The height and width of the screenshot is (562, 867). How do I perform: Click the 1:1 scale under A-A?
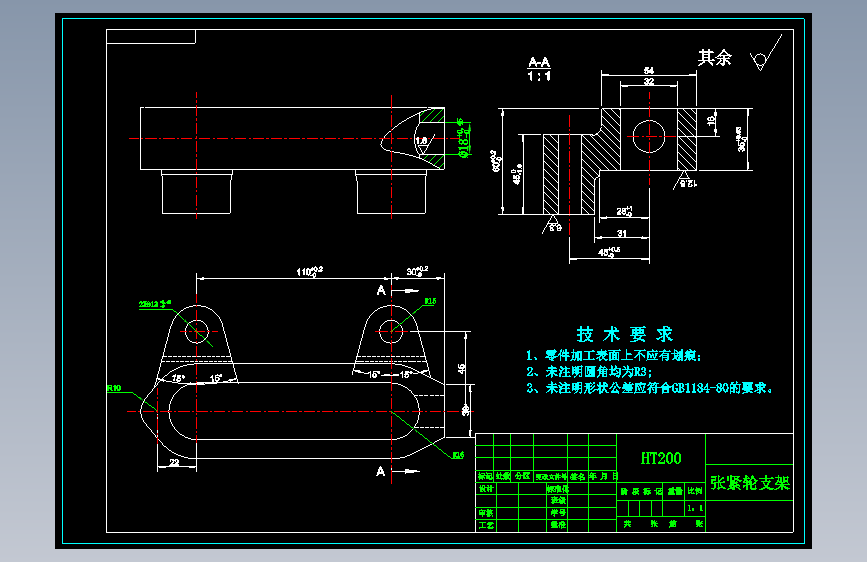[539, 76]
